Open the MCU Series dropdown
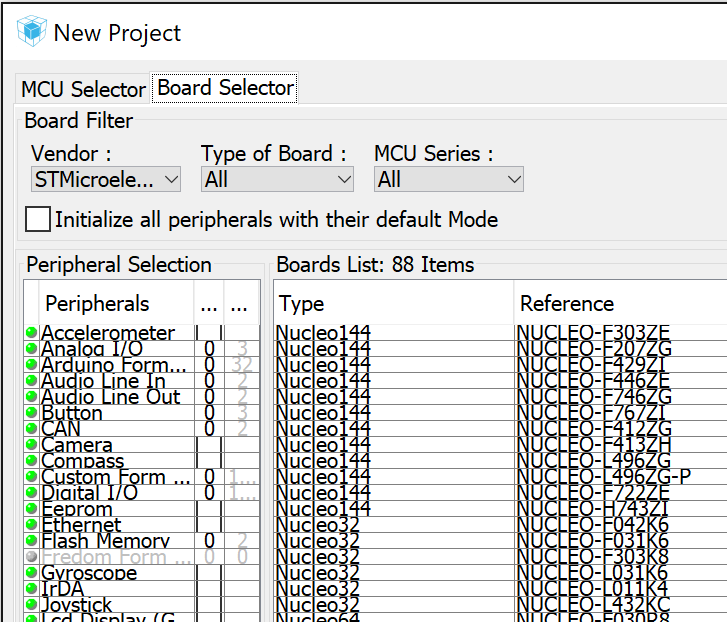Image resolution: width=727 pixels, height=622 pixels. coord(449,180)
